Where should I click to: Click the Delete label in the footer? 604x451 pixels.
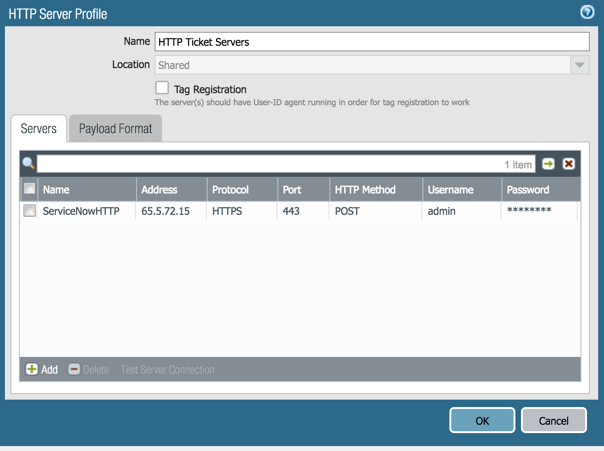(96, 370)
